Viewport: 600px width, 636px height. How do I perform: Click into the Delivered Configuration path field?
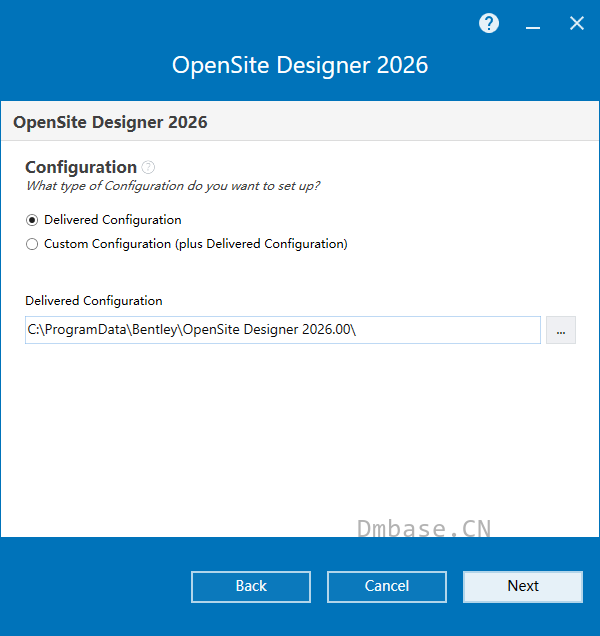click(283, 330)
